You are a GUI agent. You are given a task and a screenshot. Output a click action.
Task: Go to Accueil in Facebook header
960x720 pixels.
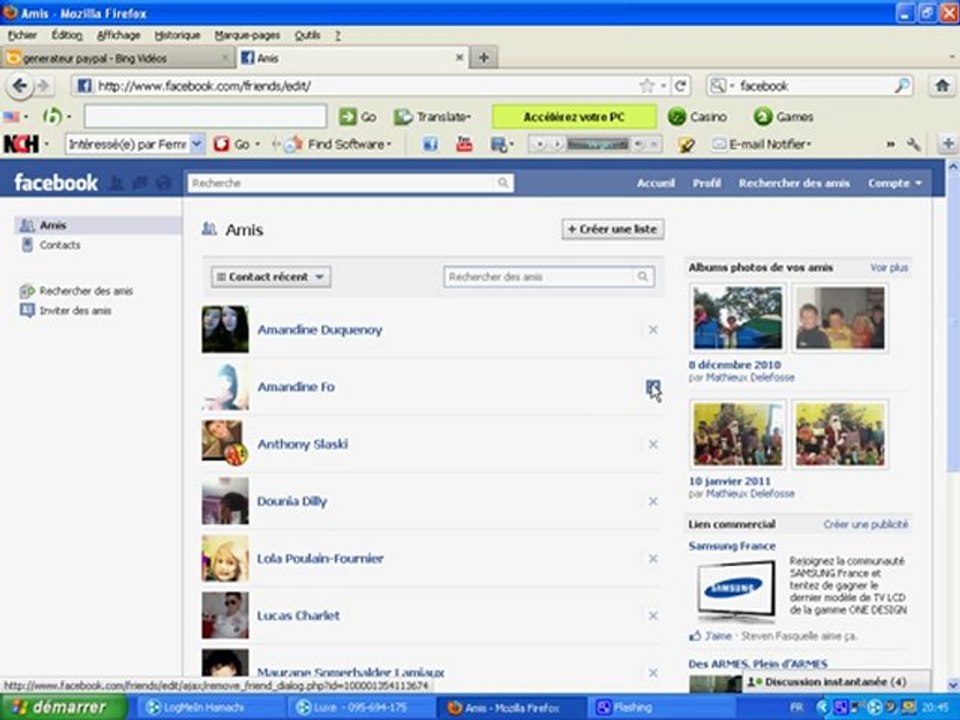[655, 182]
